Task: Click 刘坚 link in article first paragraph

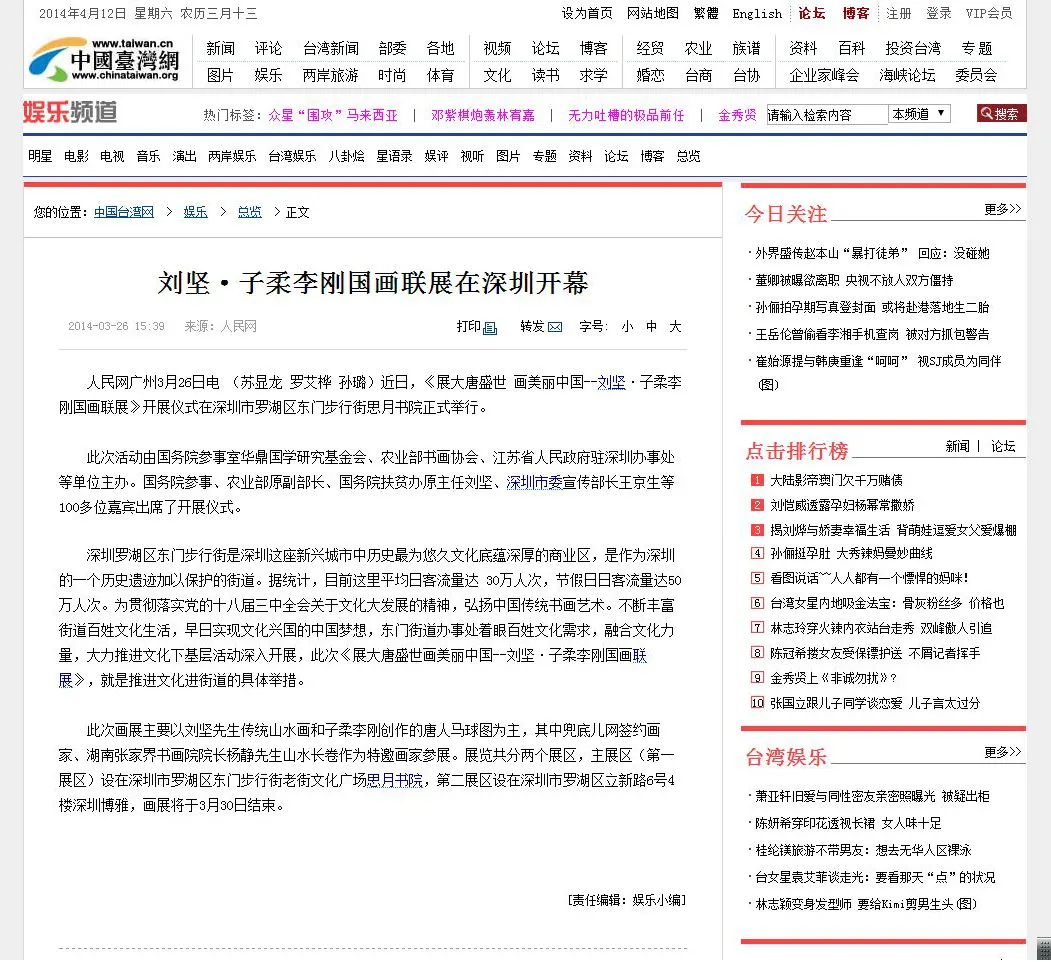Action: click(611, 383)
